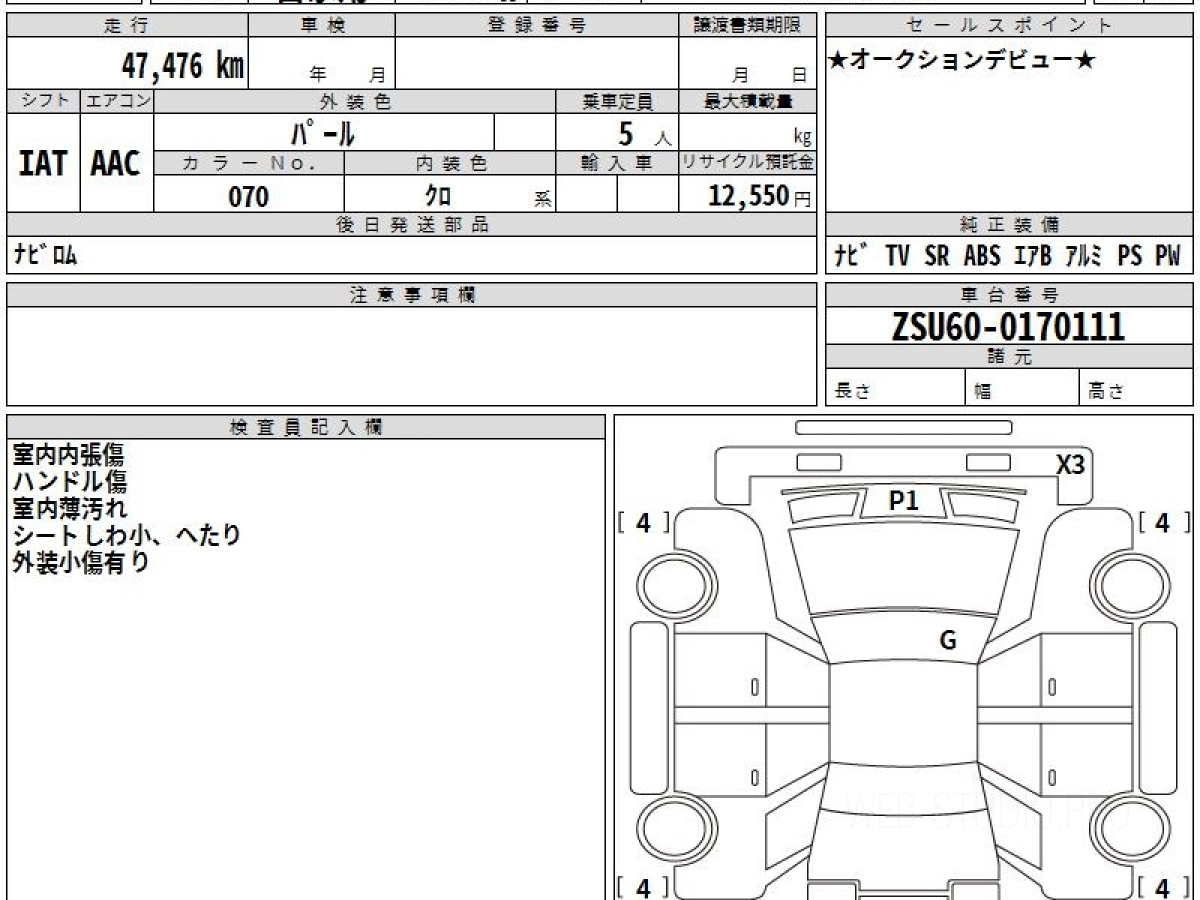Select the recycle deposit amount 12,550円
Viewport: 1200px width, 900px height.
click(x=760, y=196)
